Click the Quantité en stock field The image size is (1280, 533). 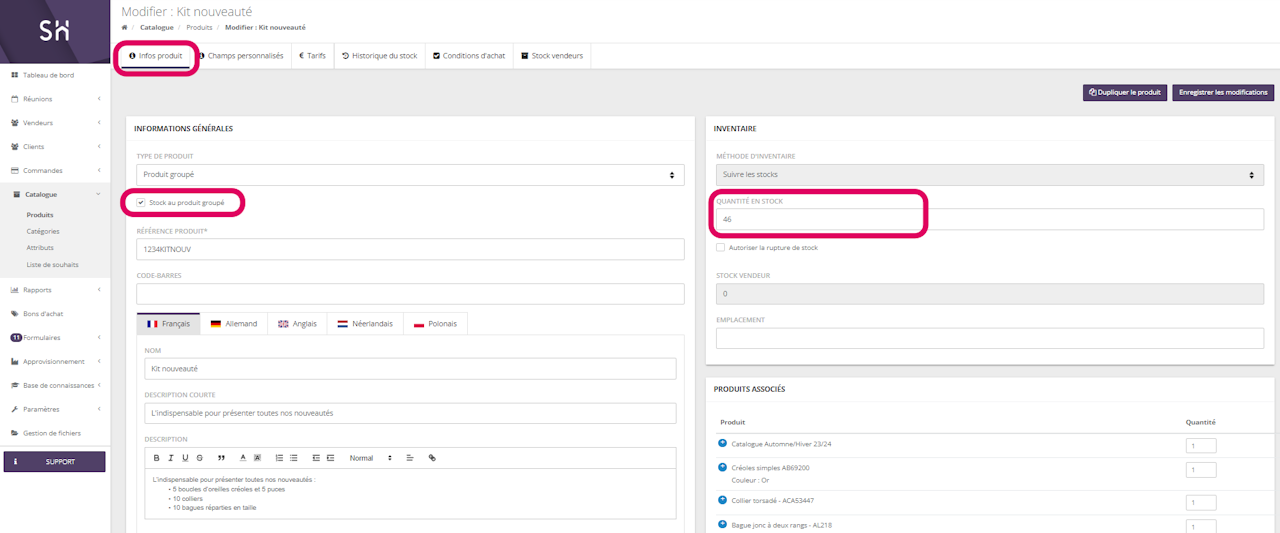[820, 219]
